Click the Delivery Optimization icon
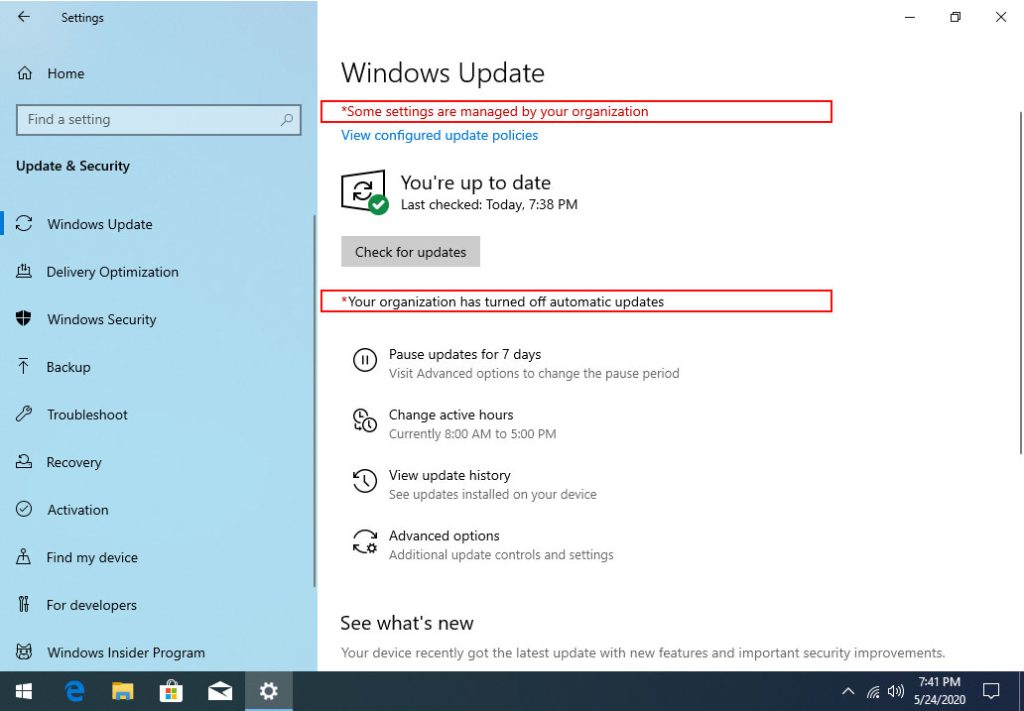 coord(24,271)
